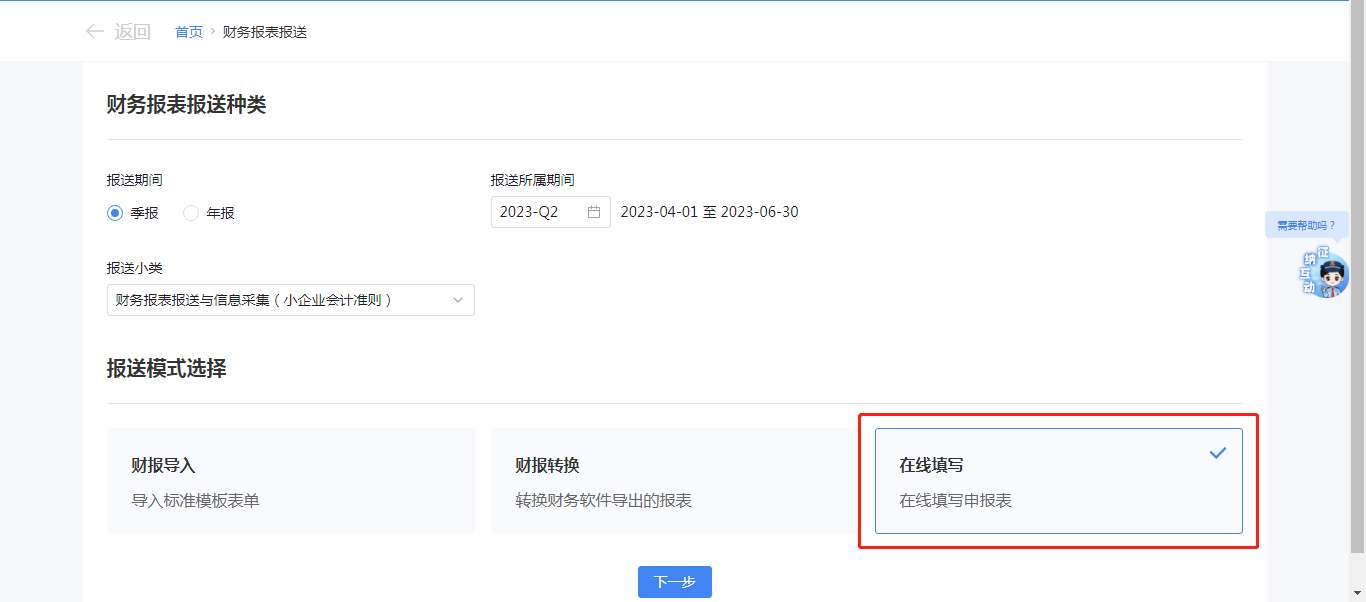Go to 首页 via breadcrumb link
Image resolution: width=1366 pixels, height=602 pixels.
[189, 32]
